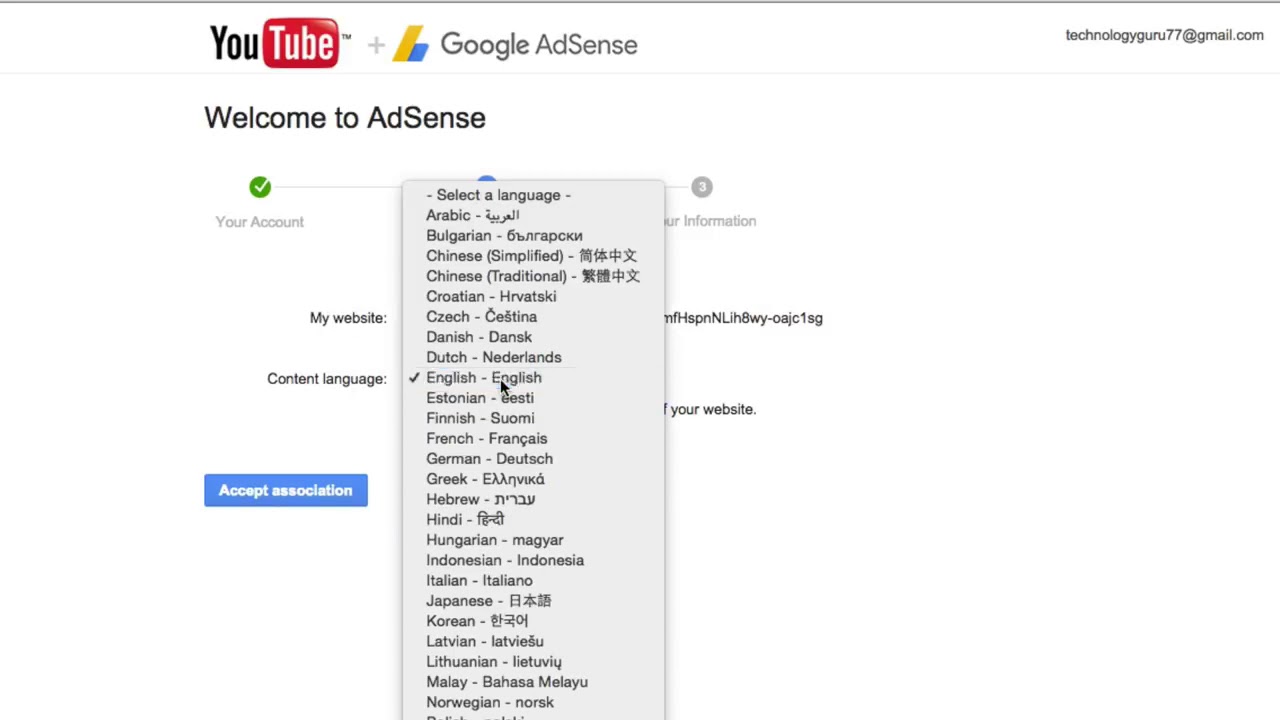Choose Hindi as content language

[465, 520]
